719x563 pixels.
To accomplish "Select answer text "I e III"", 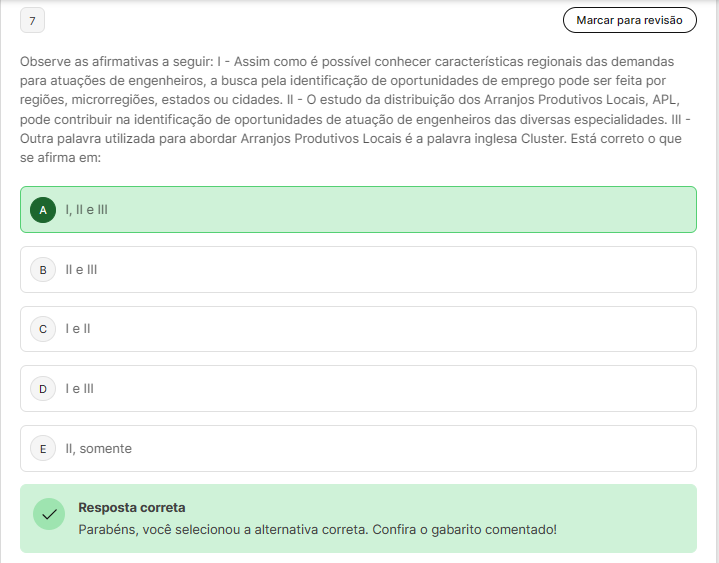I will click(x=80, y=389).
